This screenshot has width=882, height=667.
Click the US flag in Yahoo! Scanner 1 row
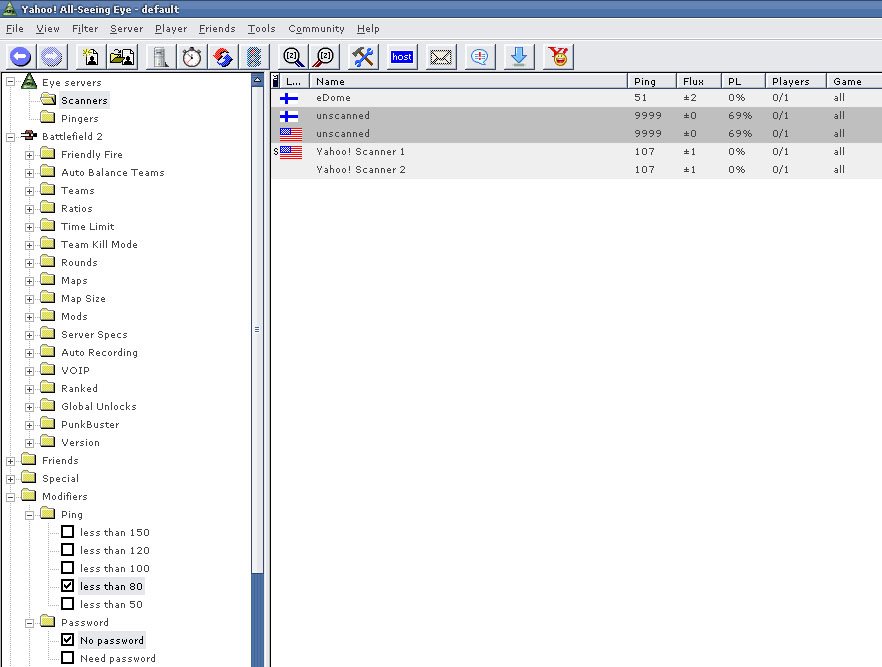tap(291, 152)
